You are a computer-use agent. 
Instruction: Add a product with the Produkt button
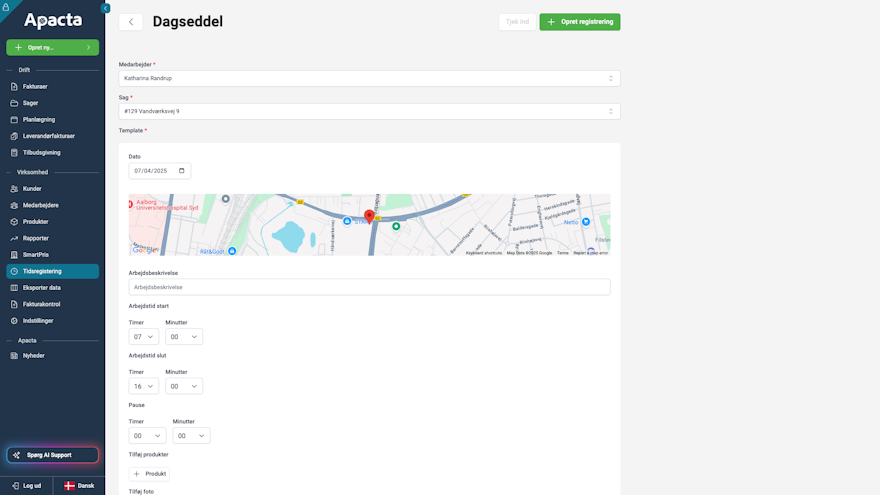point(149,474)
